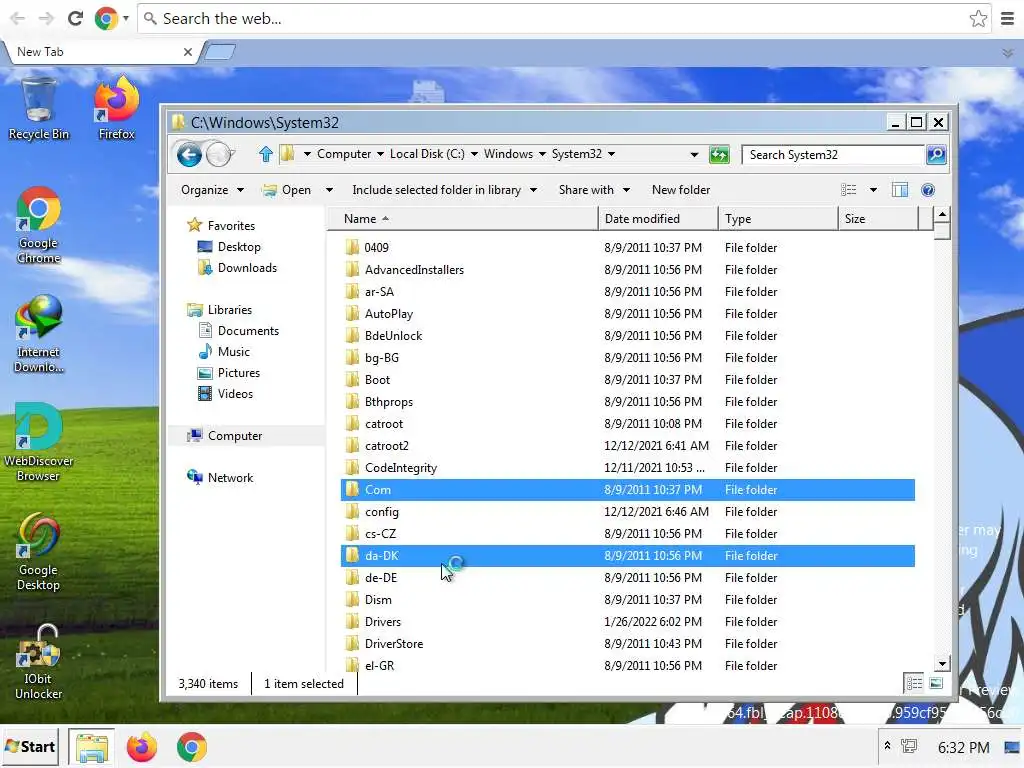Screen dimensions: 1024x768
Task: Go back in the Explorer window
Action: [189, 155]
